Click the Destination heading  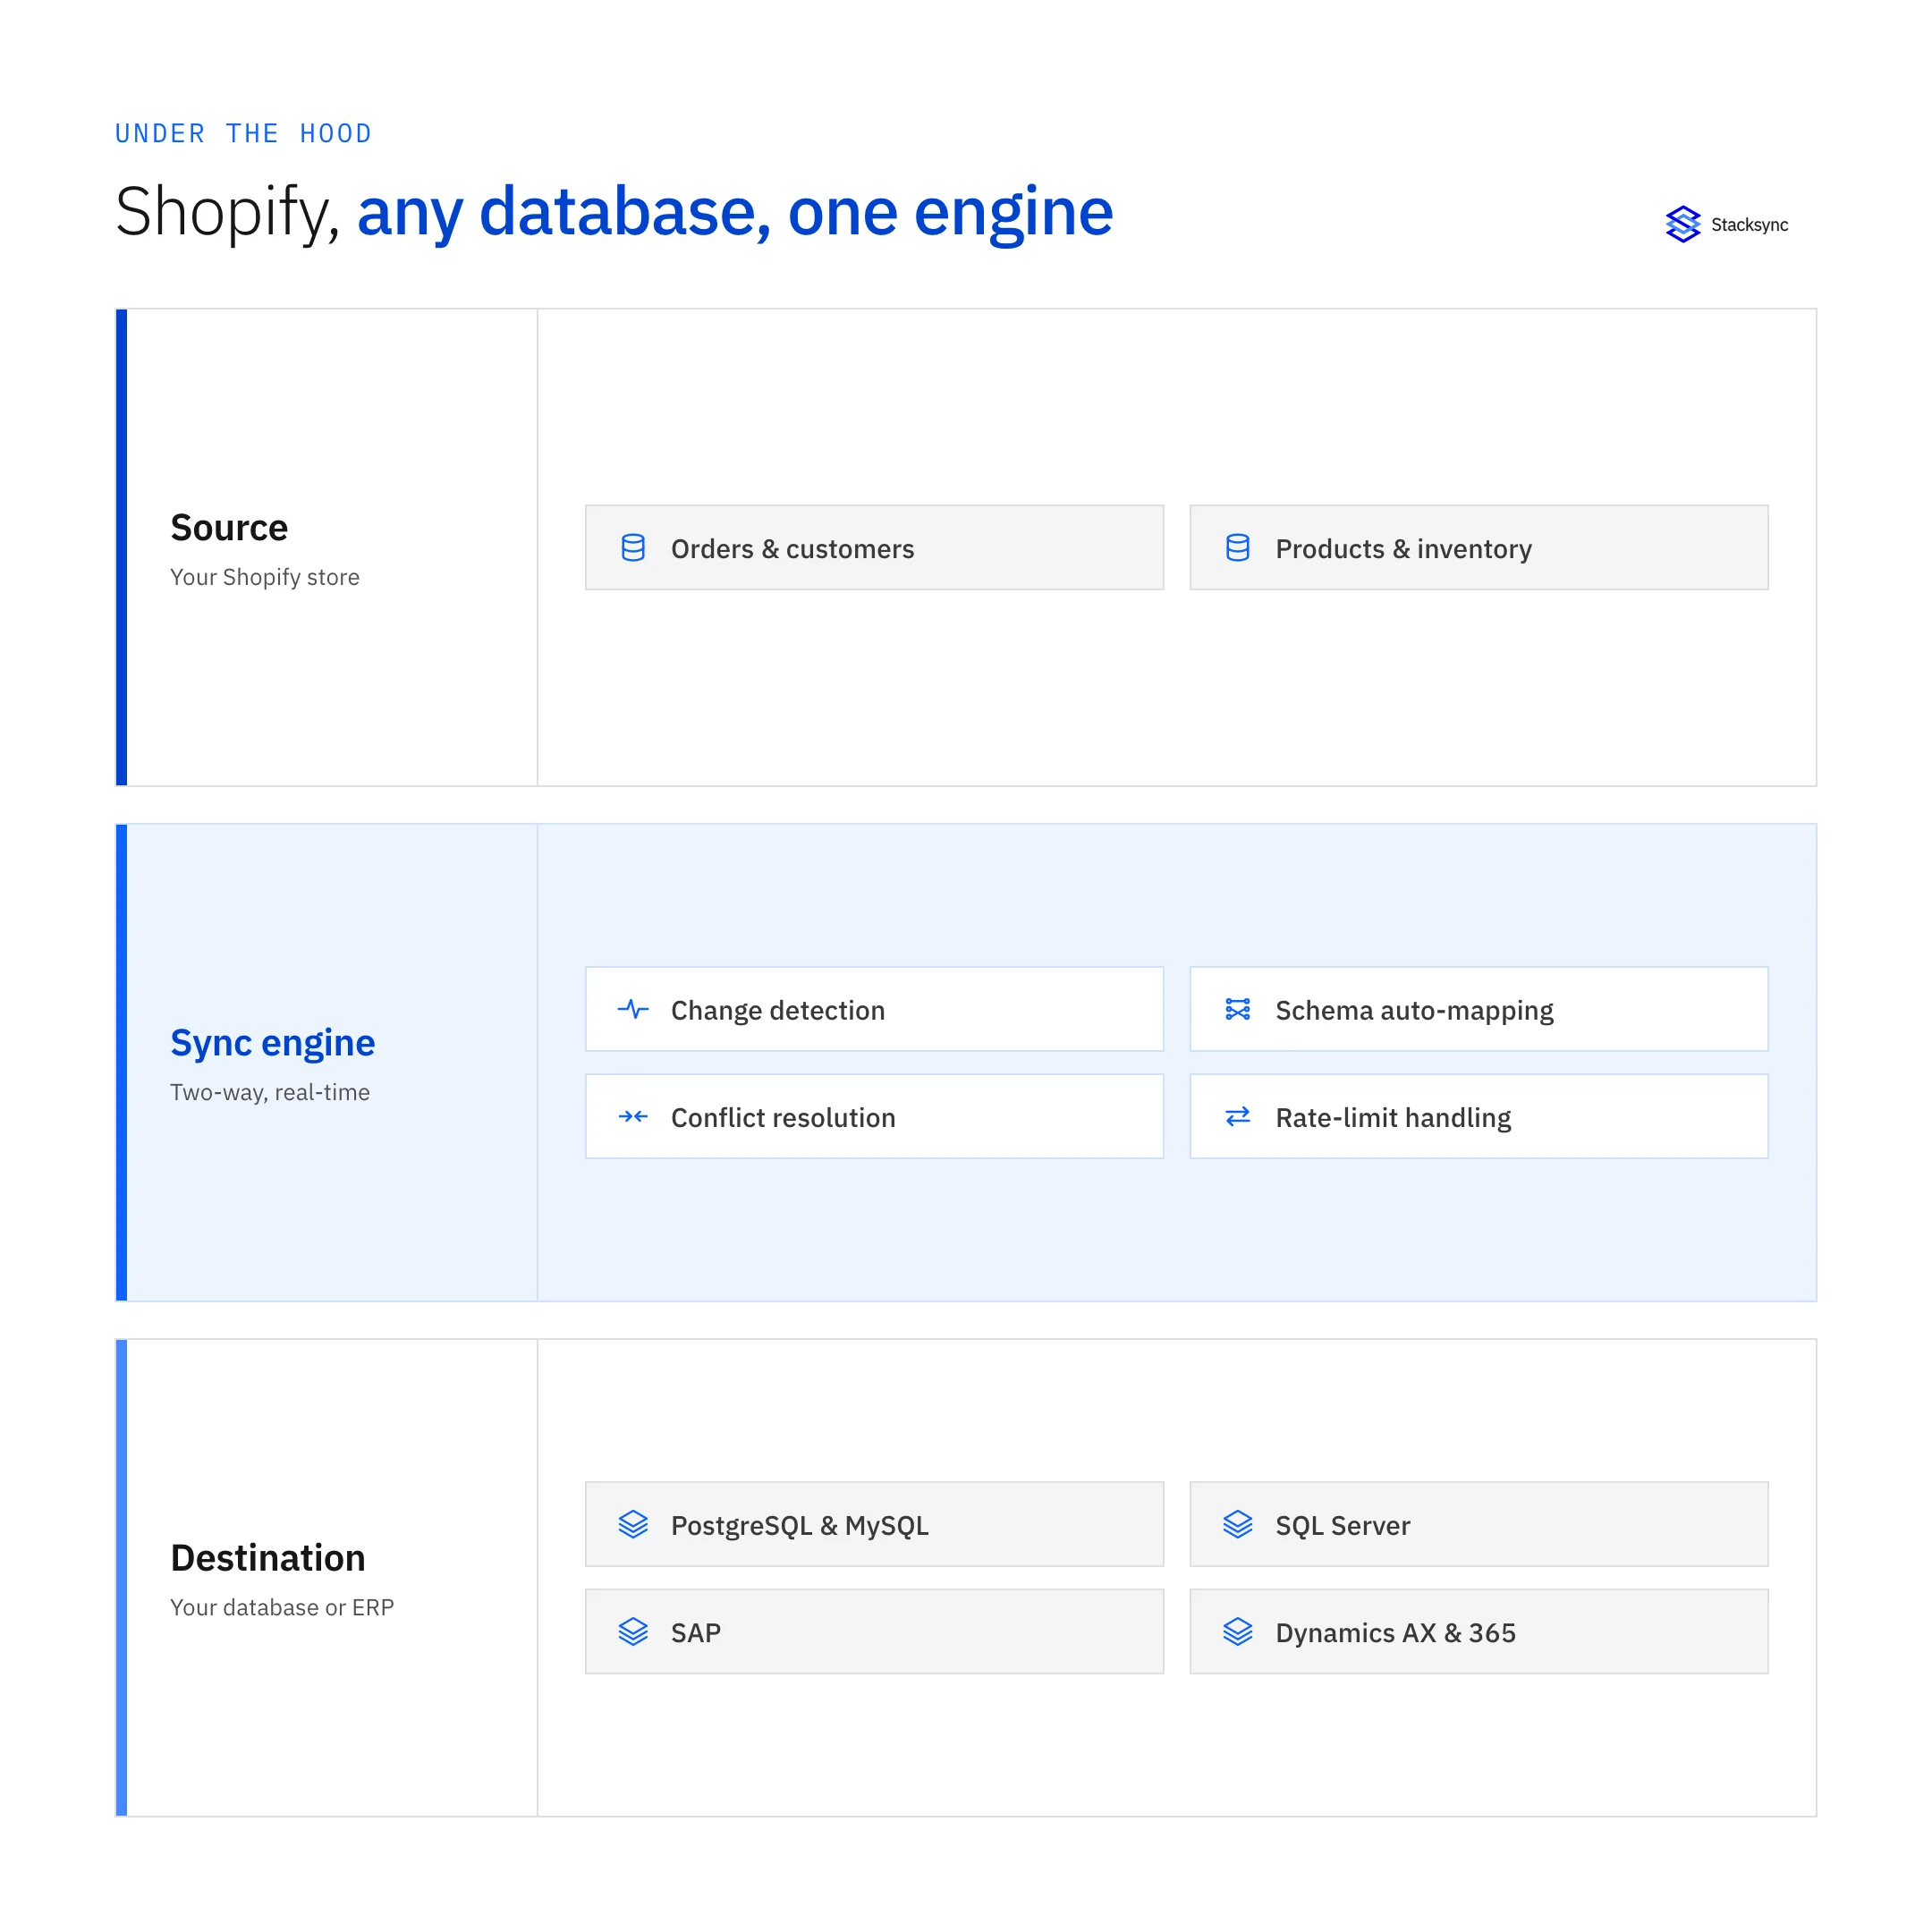pos(268,1557)
